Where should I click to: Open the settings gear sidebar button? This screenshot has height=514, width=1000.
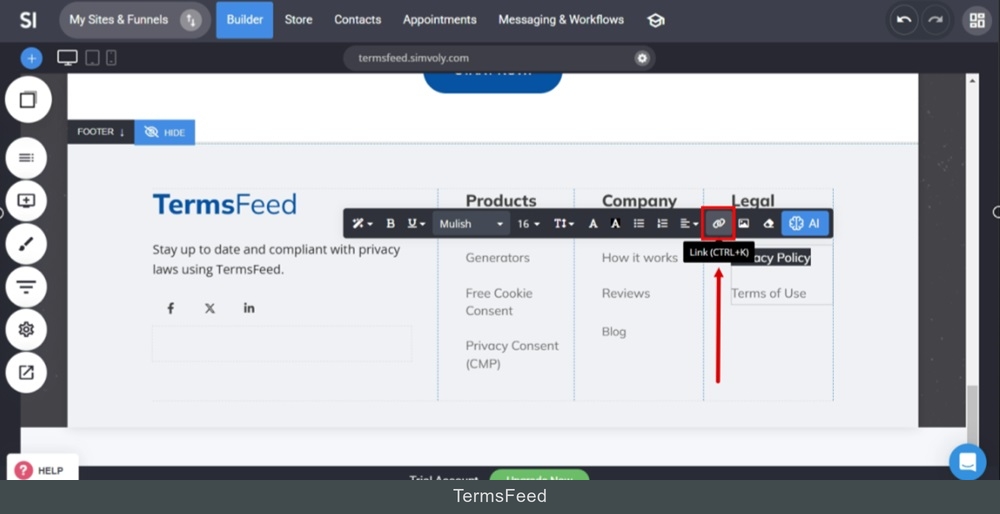point(26,330)
